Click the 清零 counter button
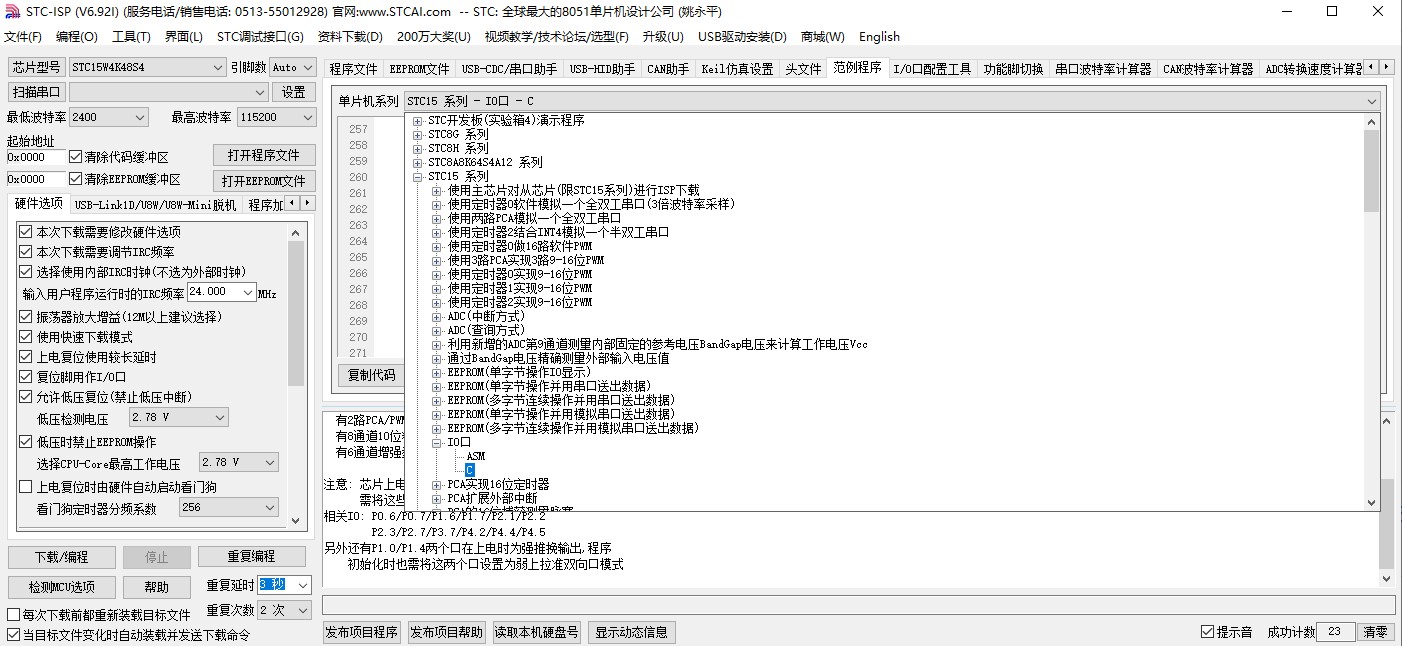 pyautogui.click(x=1375, y=632)
